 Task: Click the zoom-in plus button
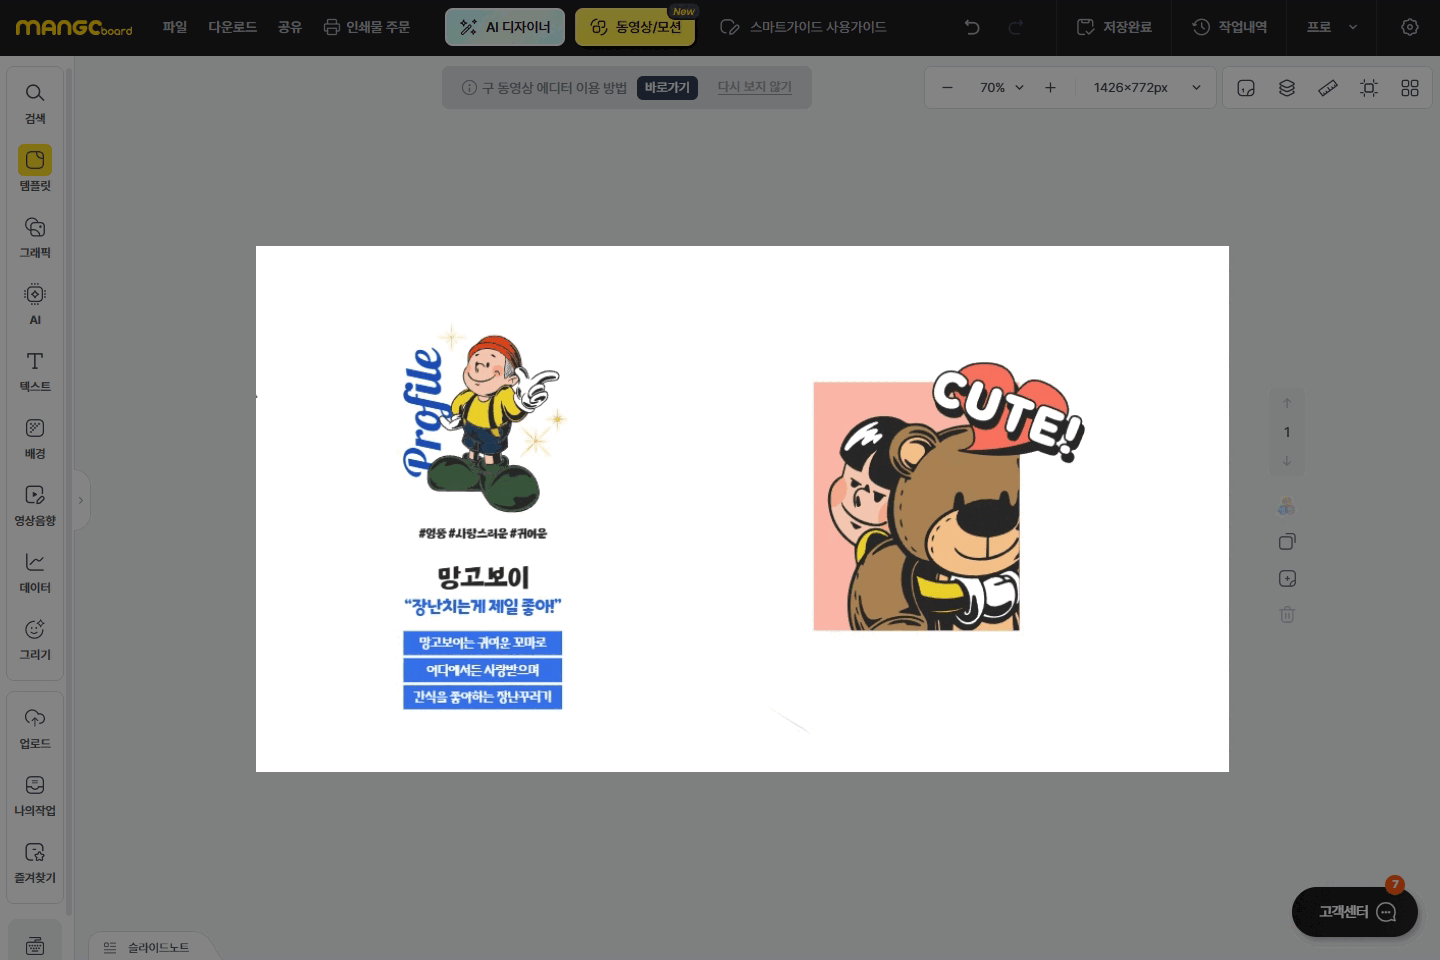1050,88
